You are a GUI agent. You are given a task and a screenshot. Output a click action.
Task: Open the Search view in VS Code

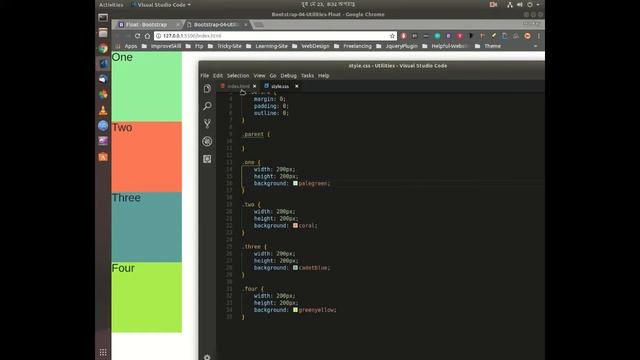[x=207, y=106]
